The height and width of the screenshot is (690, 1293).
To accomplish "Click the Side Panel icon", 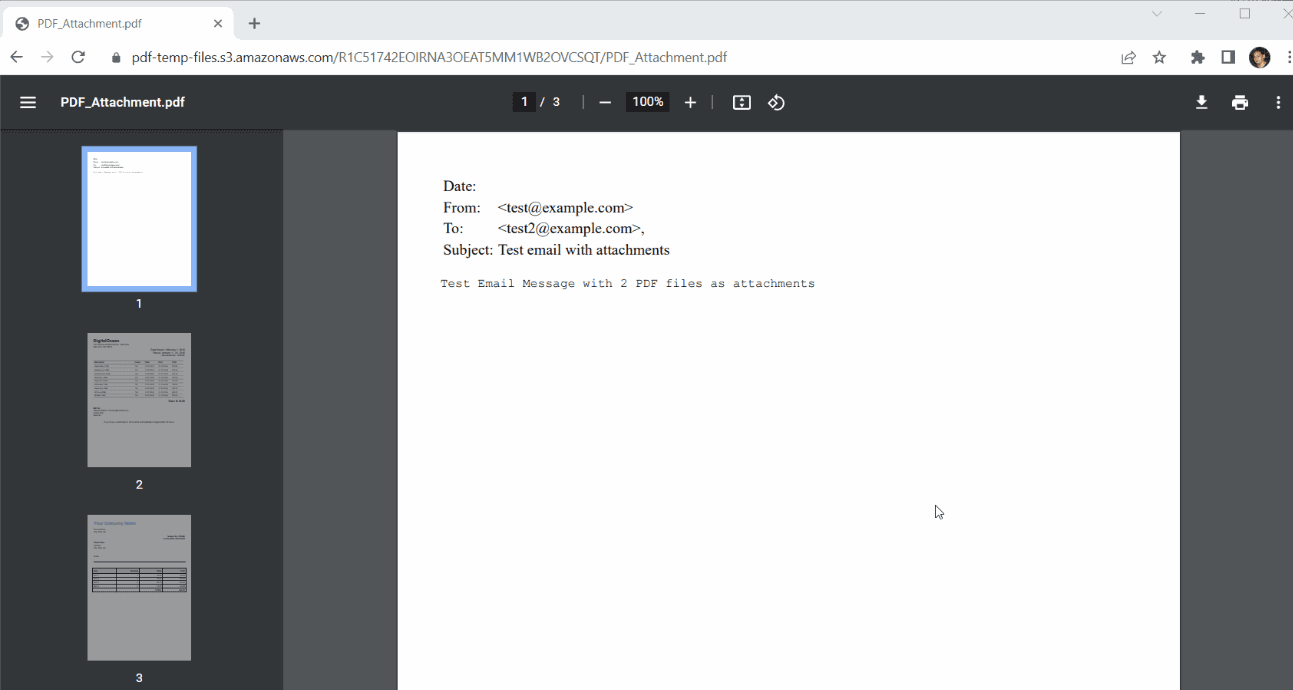I will pos(1228,57).
